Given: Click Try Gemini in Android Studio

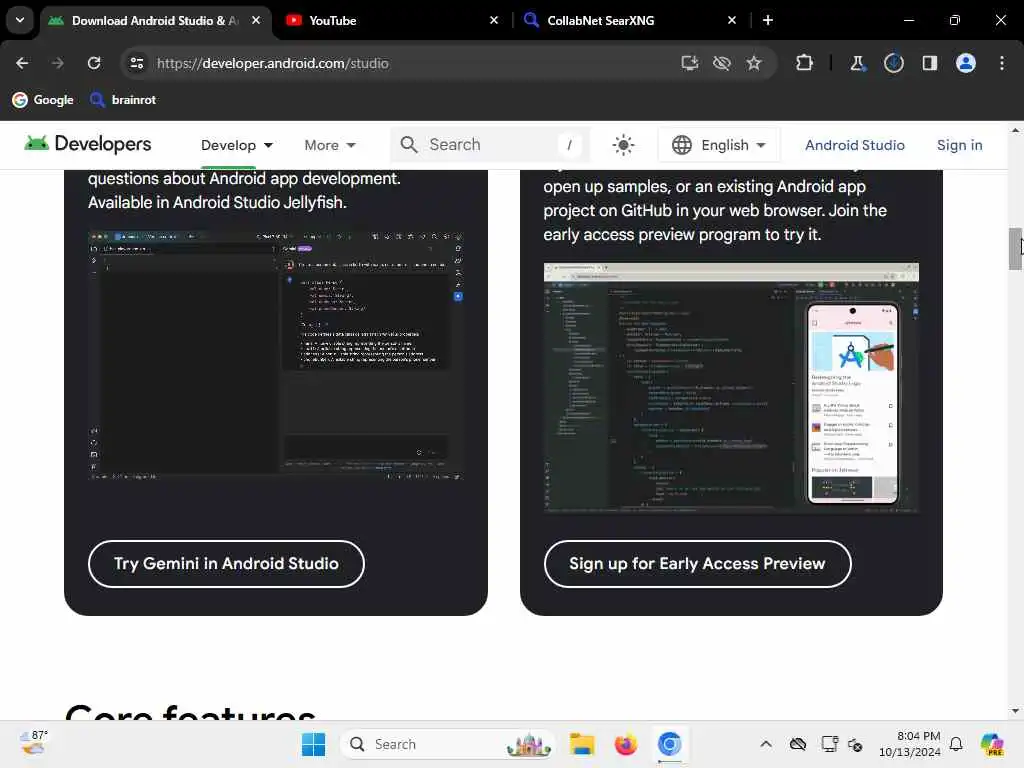Looking at the screenshot, I should pos(226,564).
